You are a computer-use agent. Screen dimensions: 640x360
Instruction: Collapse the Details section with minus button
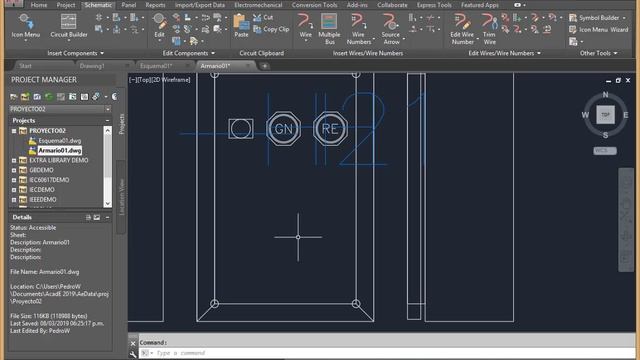coord(107,218)
